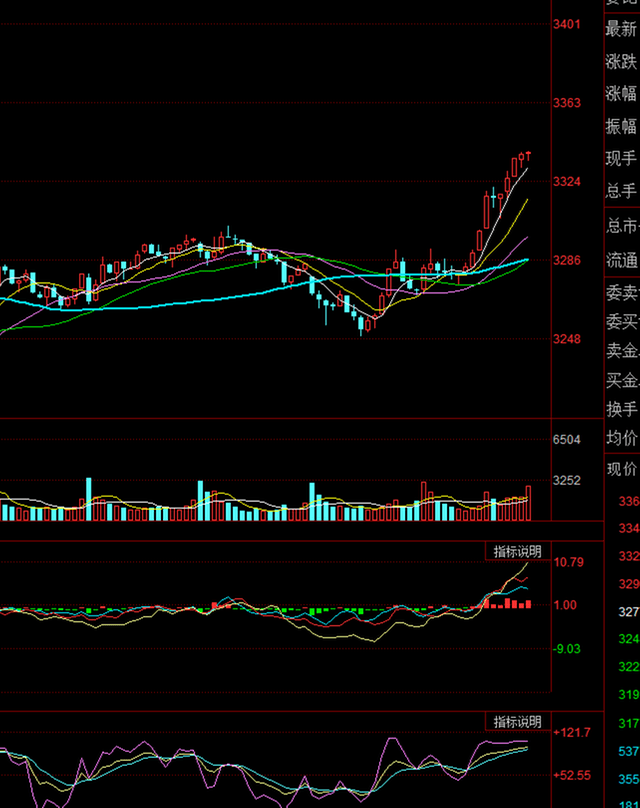Image resolution: width=640 pixels, height=808 pixels.
Task: Click the 委卖 label in order panel
Action: 621,293
